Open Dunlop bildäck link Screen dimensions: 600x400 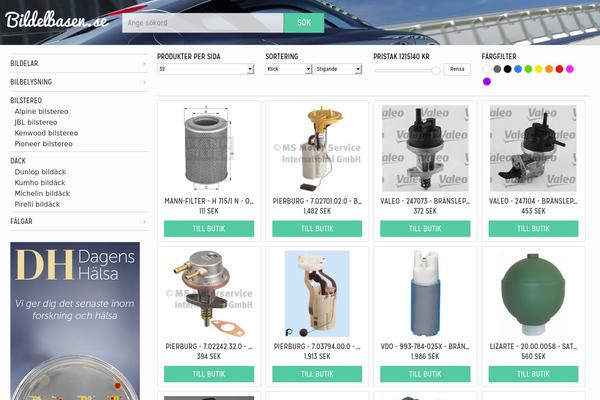pos(40,172)
